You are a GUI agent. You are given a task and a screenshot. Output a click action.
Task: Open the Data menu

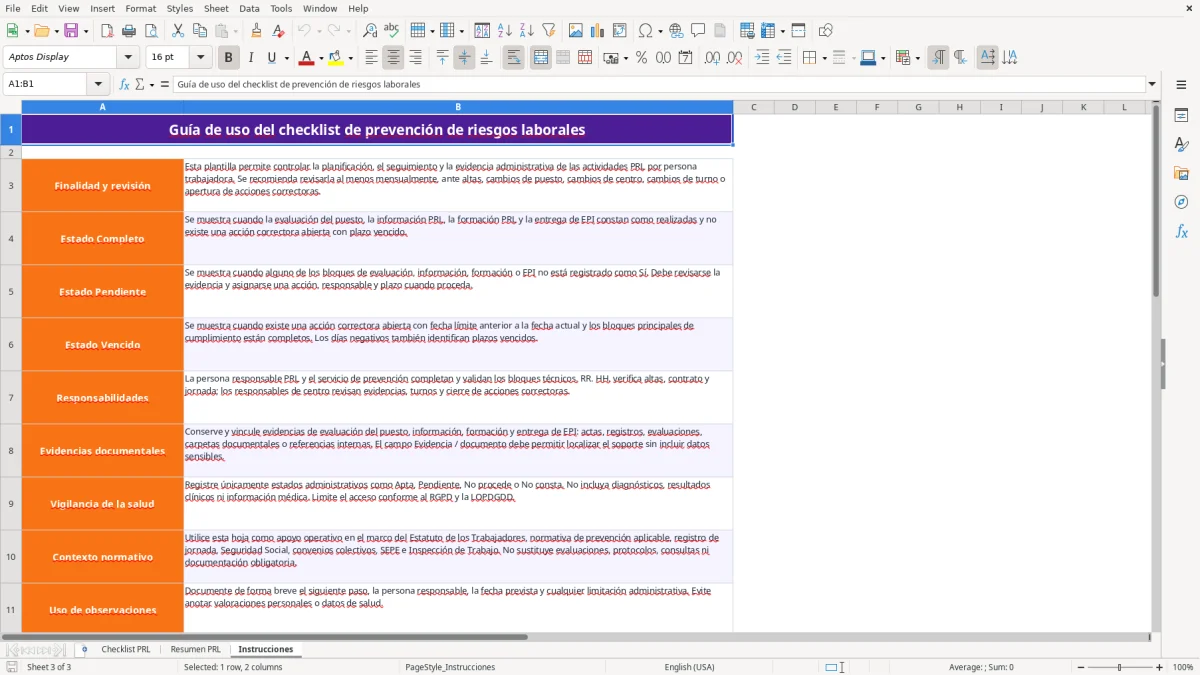point(249,8)
